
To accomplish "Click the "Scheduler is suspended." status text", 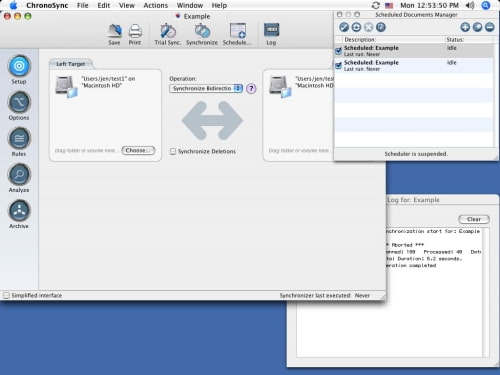I will coord(416,154).
